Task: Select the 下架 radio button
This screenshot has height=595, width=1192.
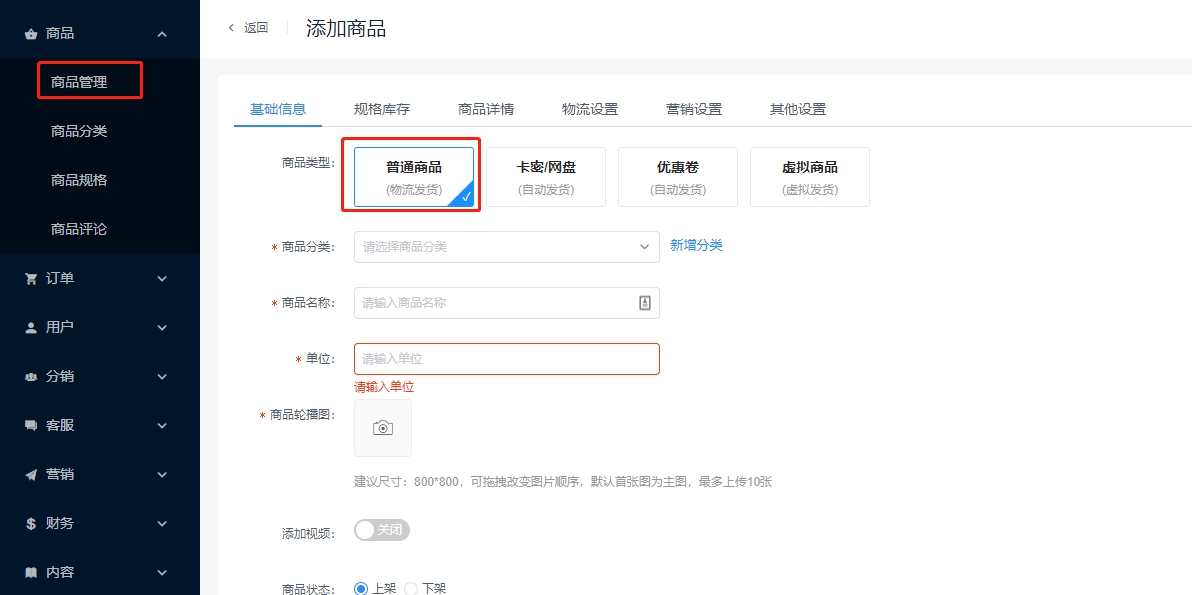Action: 411,589
